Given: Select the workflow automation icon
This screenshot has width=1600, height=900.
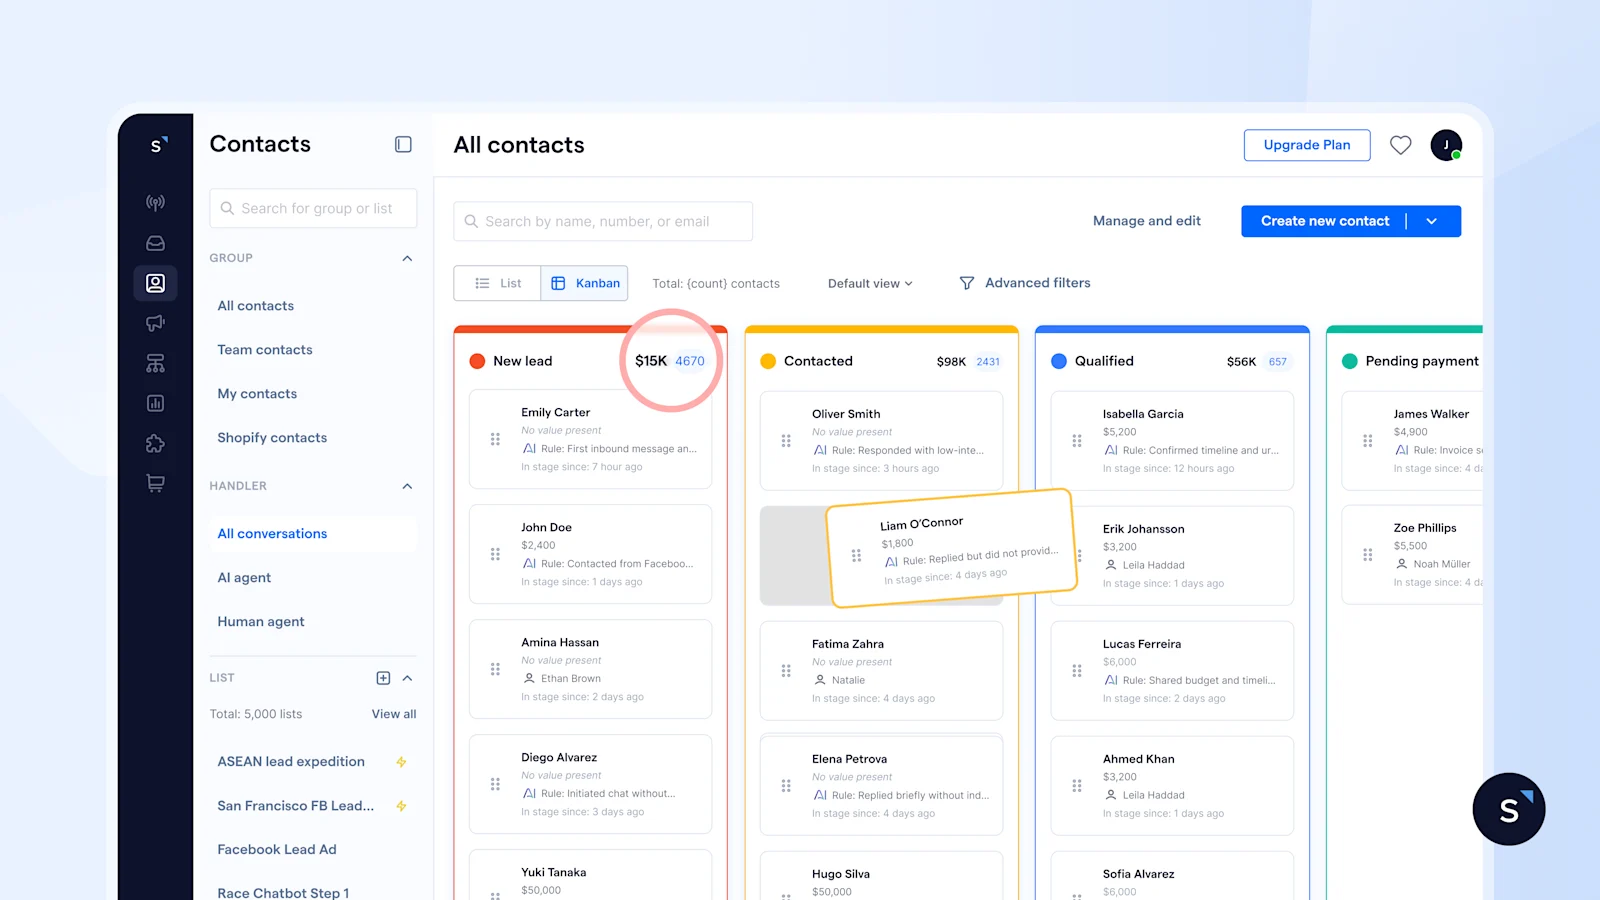Looking at the screenshot, I should click(155, 363).
